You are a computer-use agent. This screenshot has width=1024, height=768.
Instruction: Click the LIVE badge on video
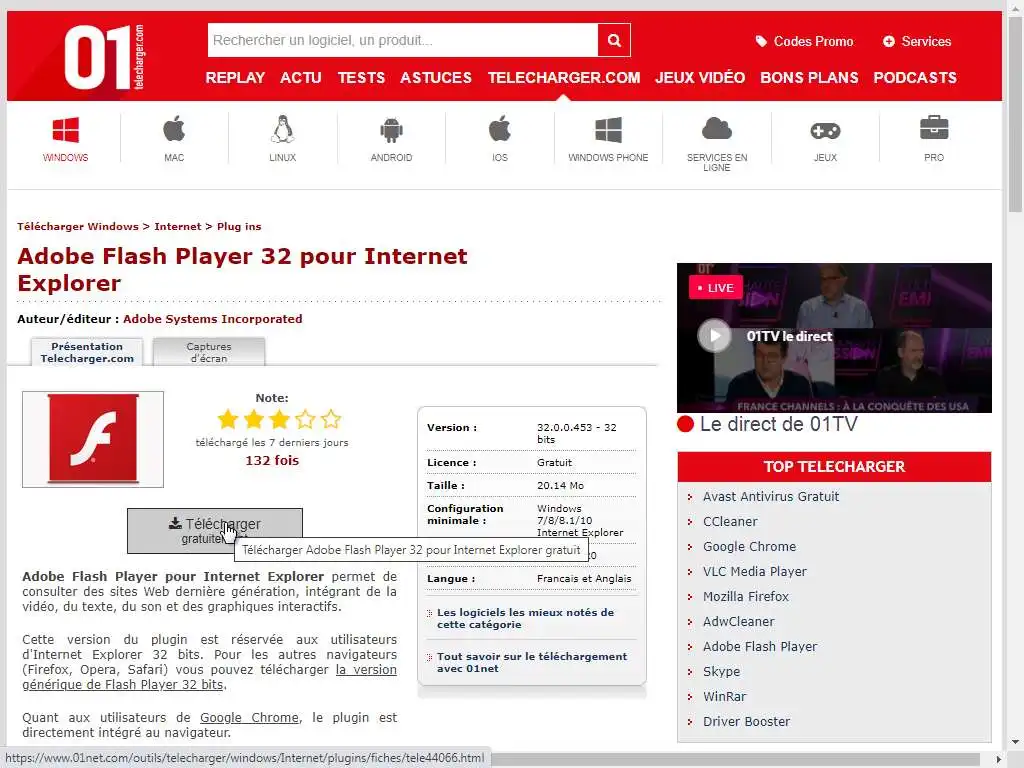coord(715,287)
